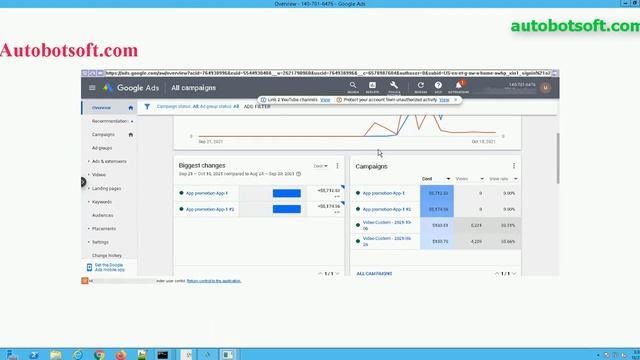Click View link for YouTube channels
Image resolution: width=640 pixels, height=360 pixels.
point(325,100)
